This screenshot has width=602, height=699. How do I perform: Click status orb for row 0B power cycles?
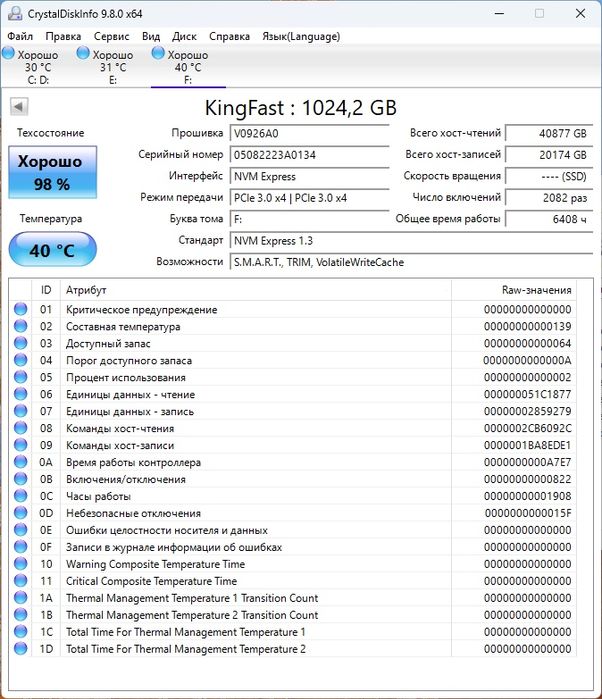click(x=21, y=478)
